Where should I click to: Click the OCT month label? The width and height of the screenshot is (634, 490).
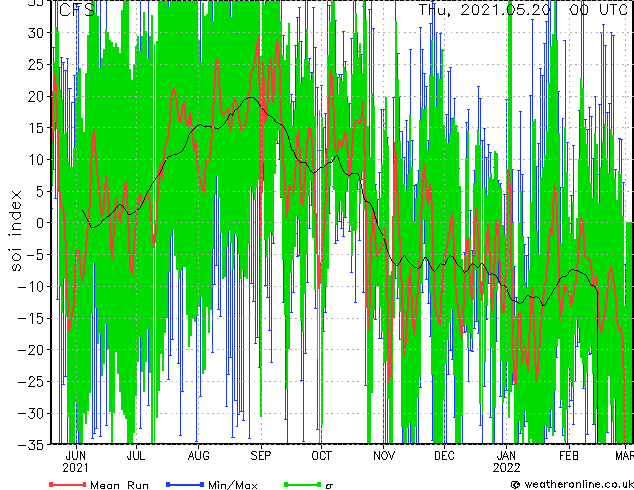(x=321, y=456)
